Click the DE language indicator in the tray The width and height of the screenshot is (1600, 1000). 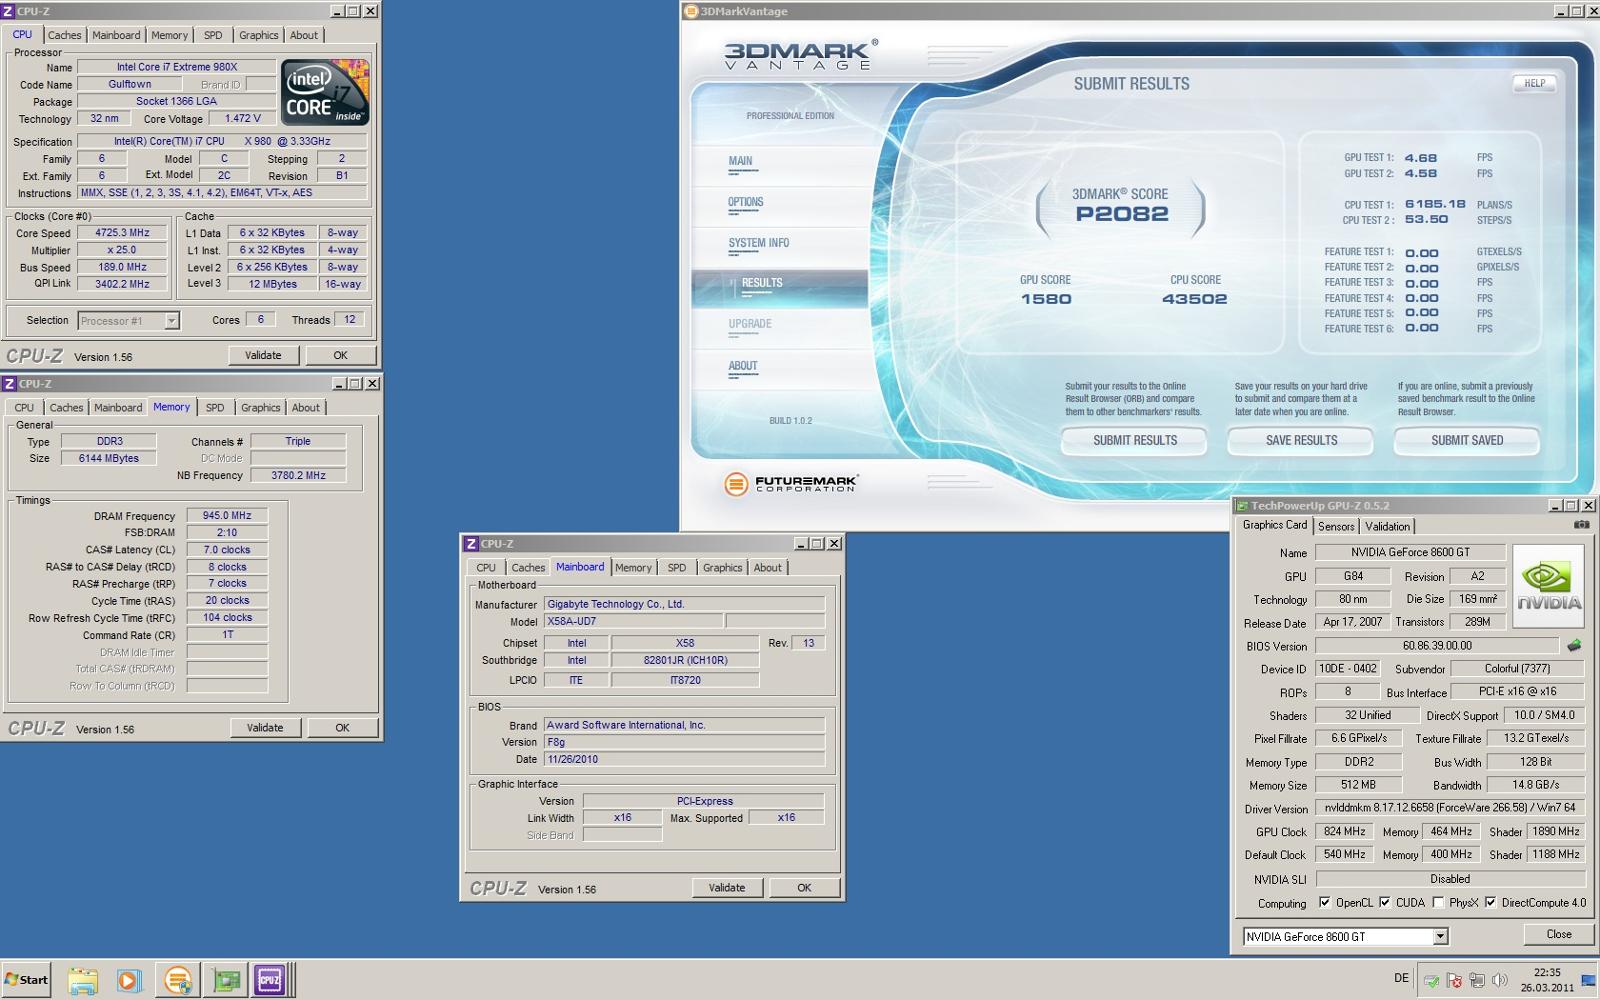click(x=1401, y=979)
